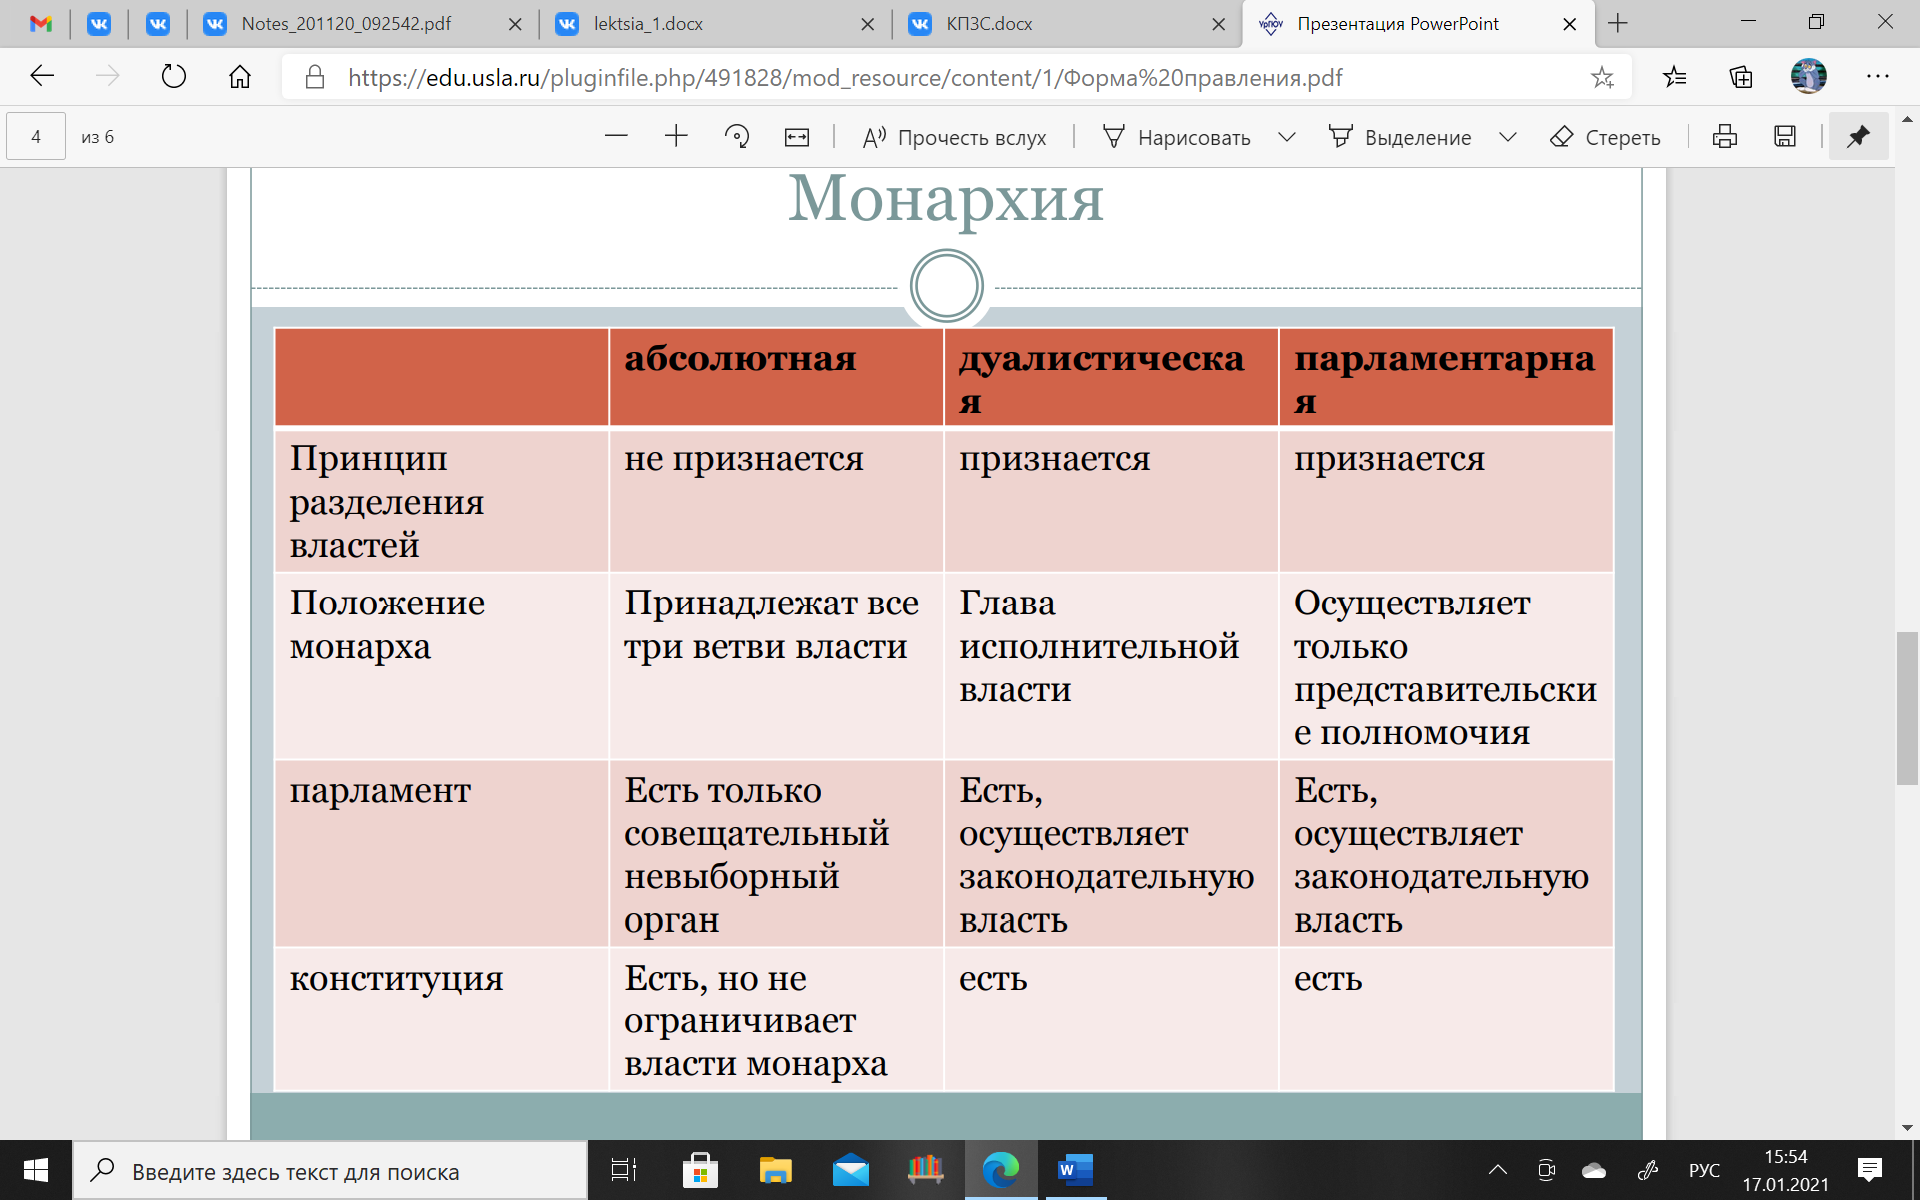The width and height of the screenshot is (1920, 1200).
Task: Click the scrollbar down arrow
Action: tap(1907, 1128)
